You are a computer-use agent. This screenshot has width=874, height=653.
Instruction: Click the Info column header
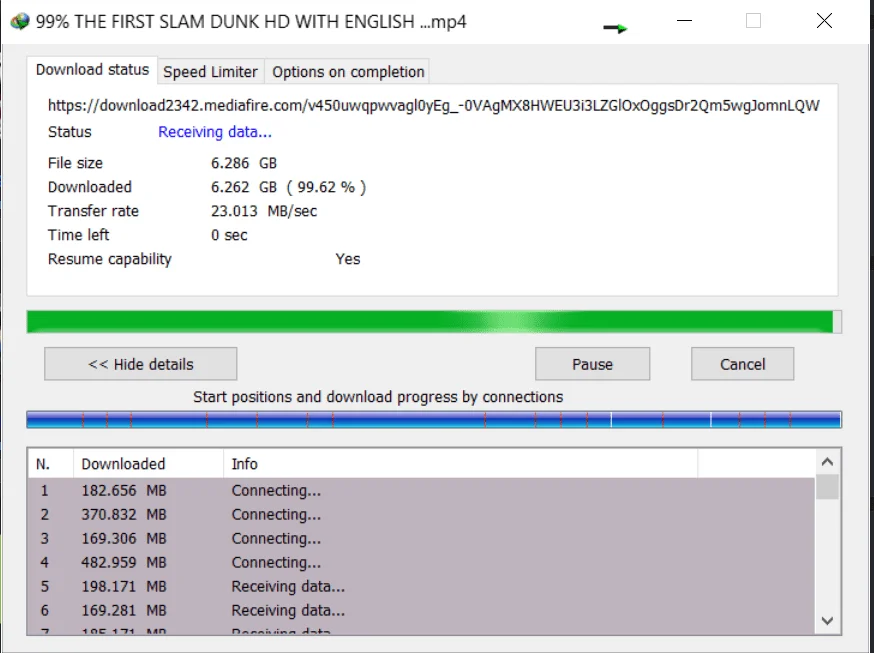460,464
